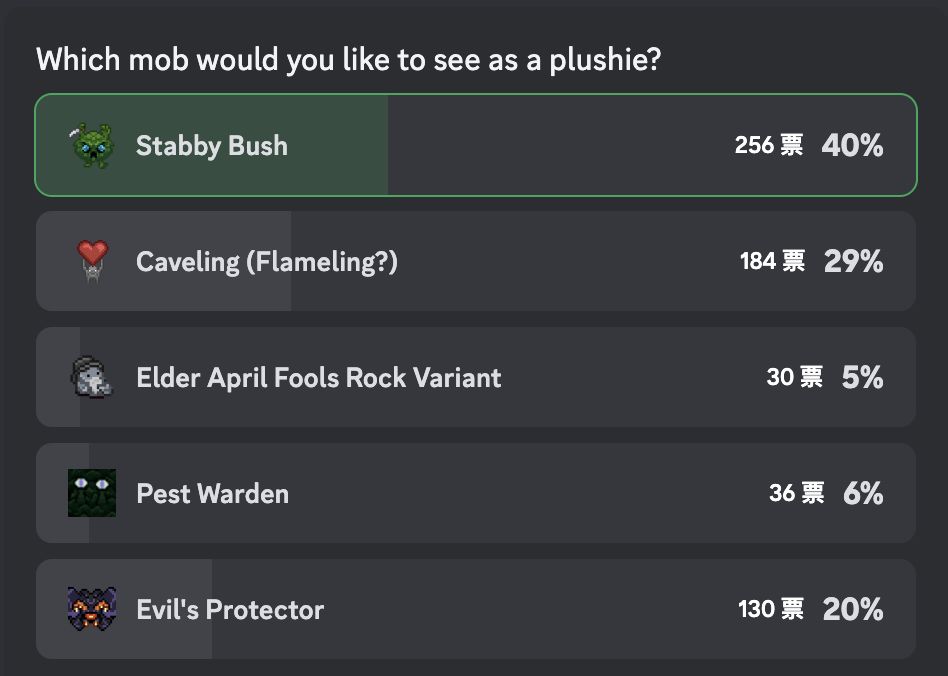Choose Elder April Fools Rock Variant
Screen dimensions: 948x676
tap(476, 377)
